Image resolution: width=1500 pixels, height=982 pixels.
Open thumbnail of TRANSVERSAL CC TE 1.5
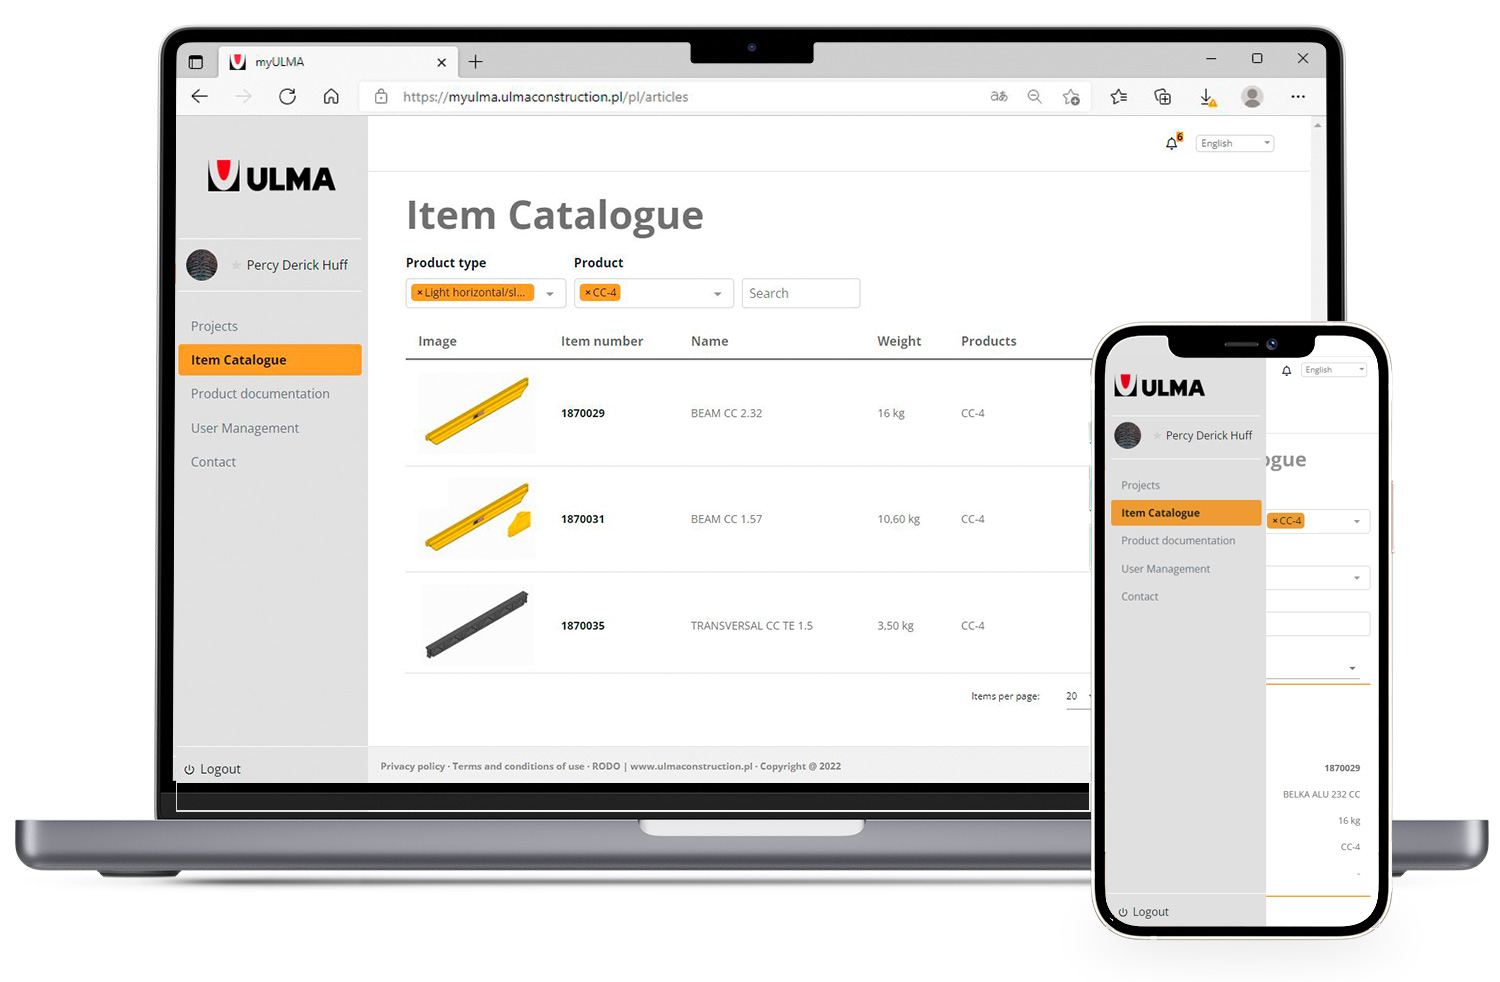click(x=476, y=626)
